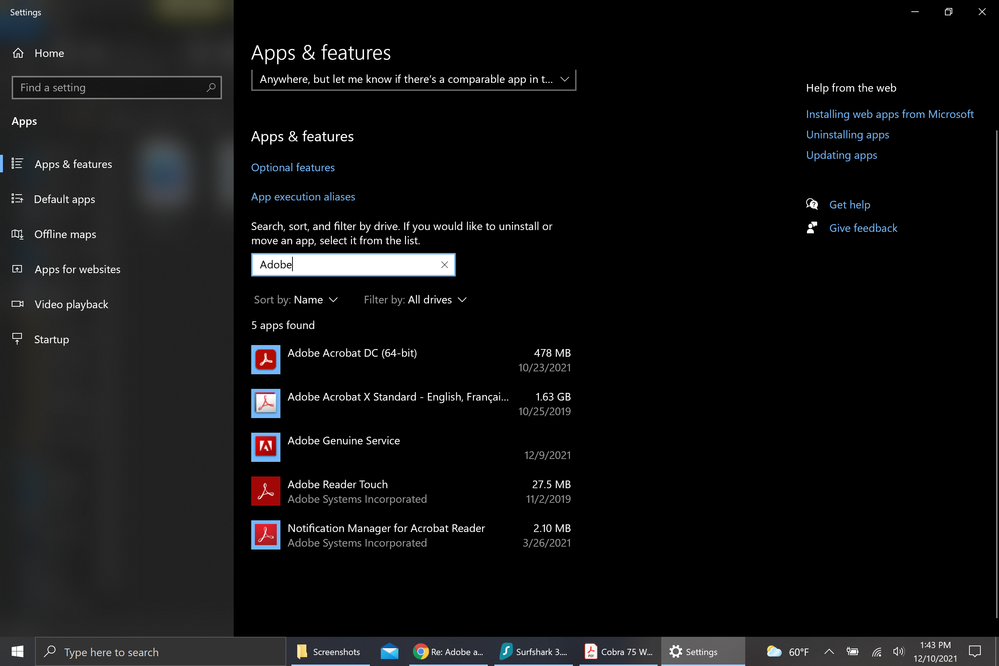Select the Startup sidebar icon
This screenshot has width=999, height=666.
[x=17, y=339]
